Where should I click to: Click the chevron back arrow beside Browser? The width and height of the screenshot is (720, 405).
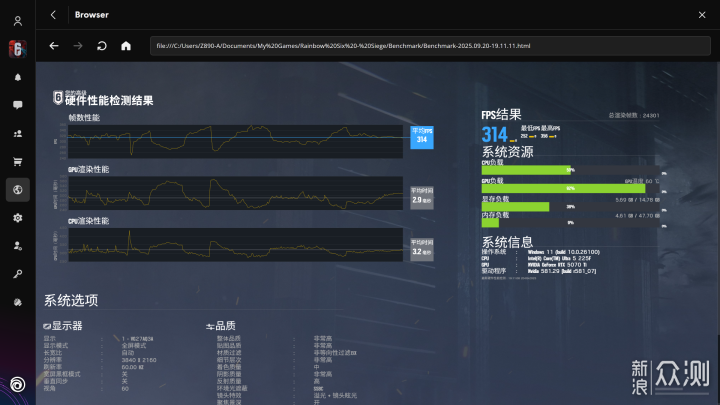(x=53, y=15)
